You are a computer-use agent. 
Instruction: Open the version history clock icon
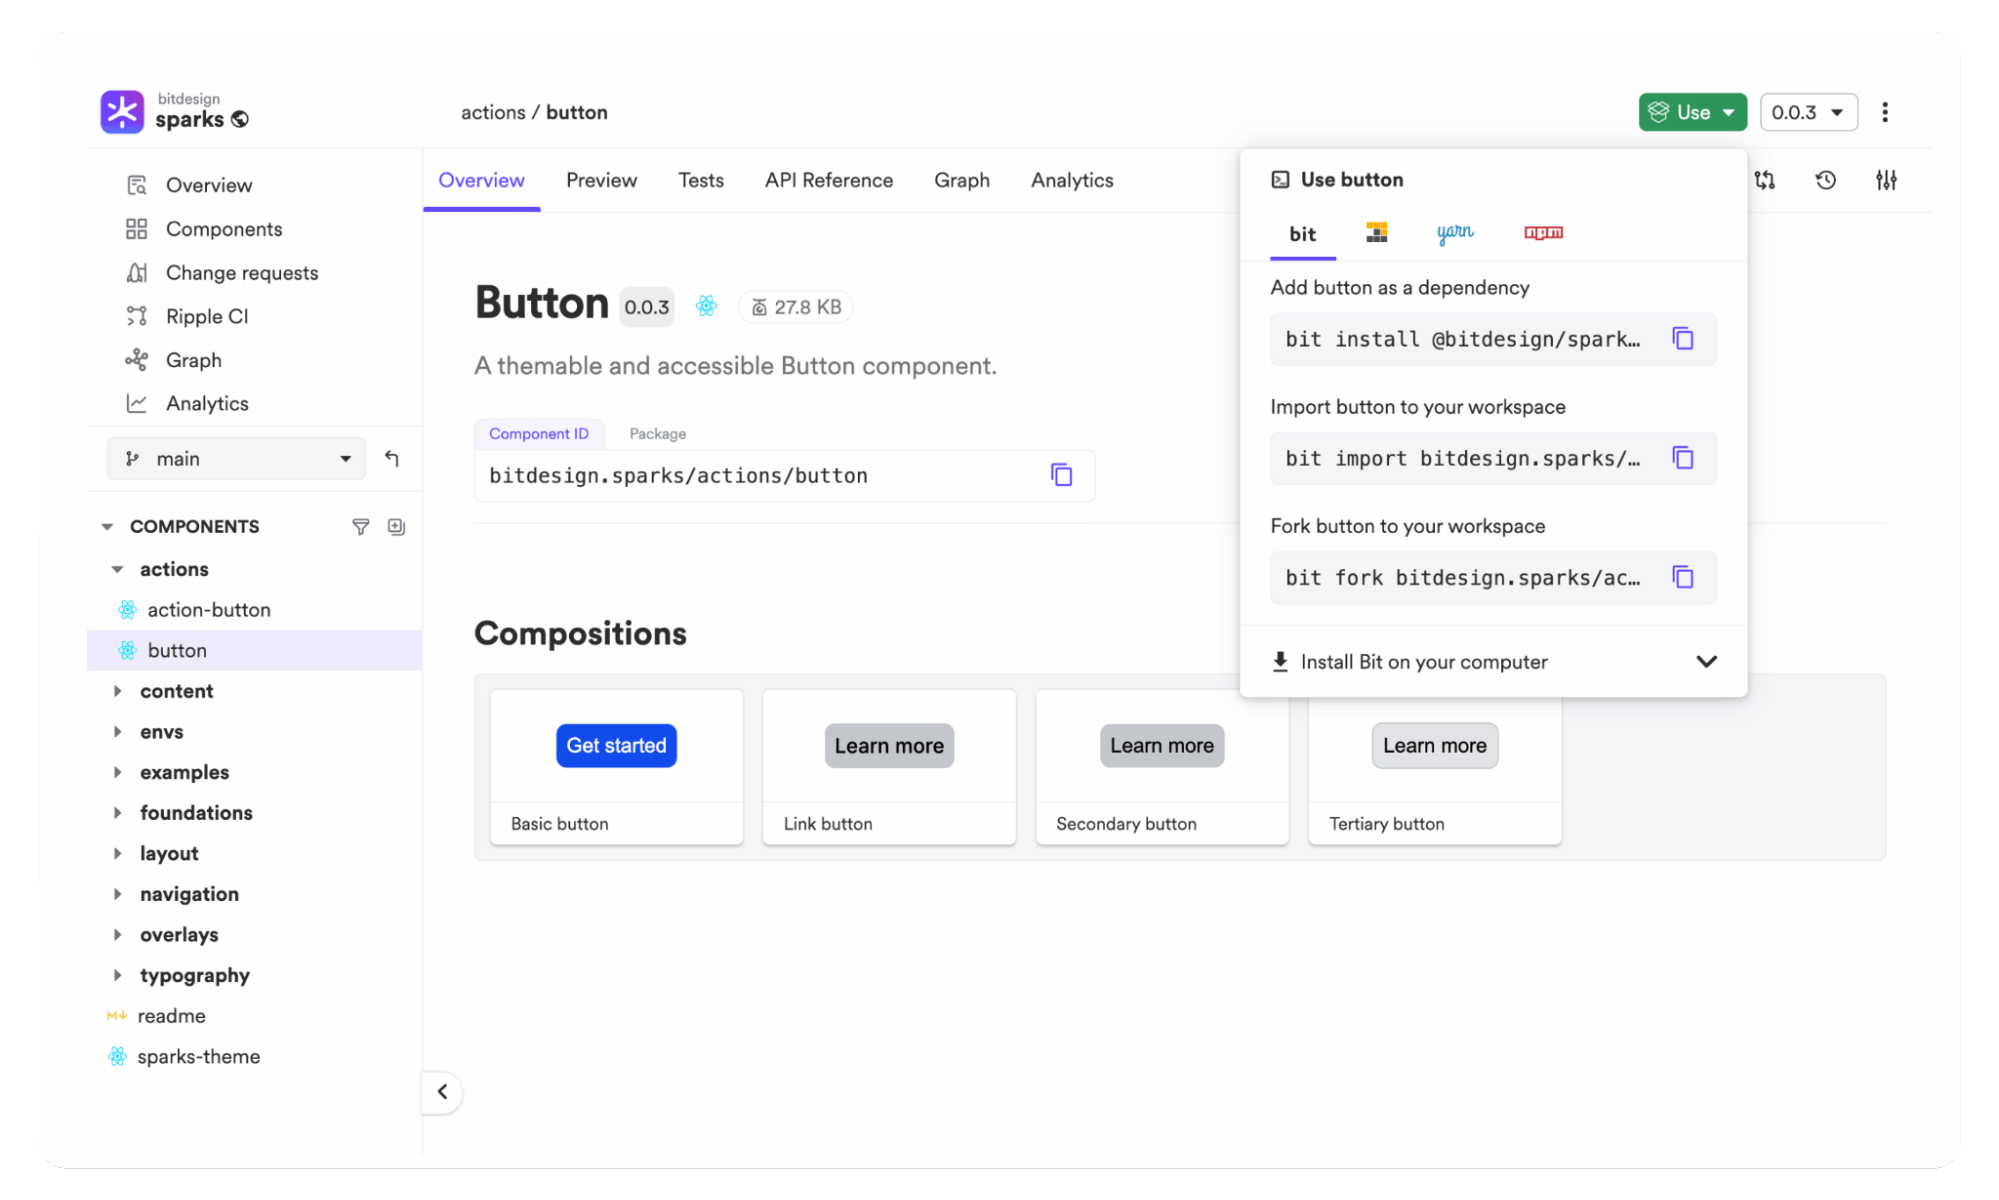[x=1826, y=180]
